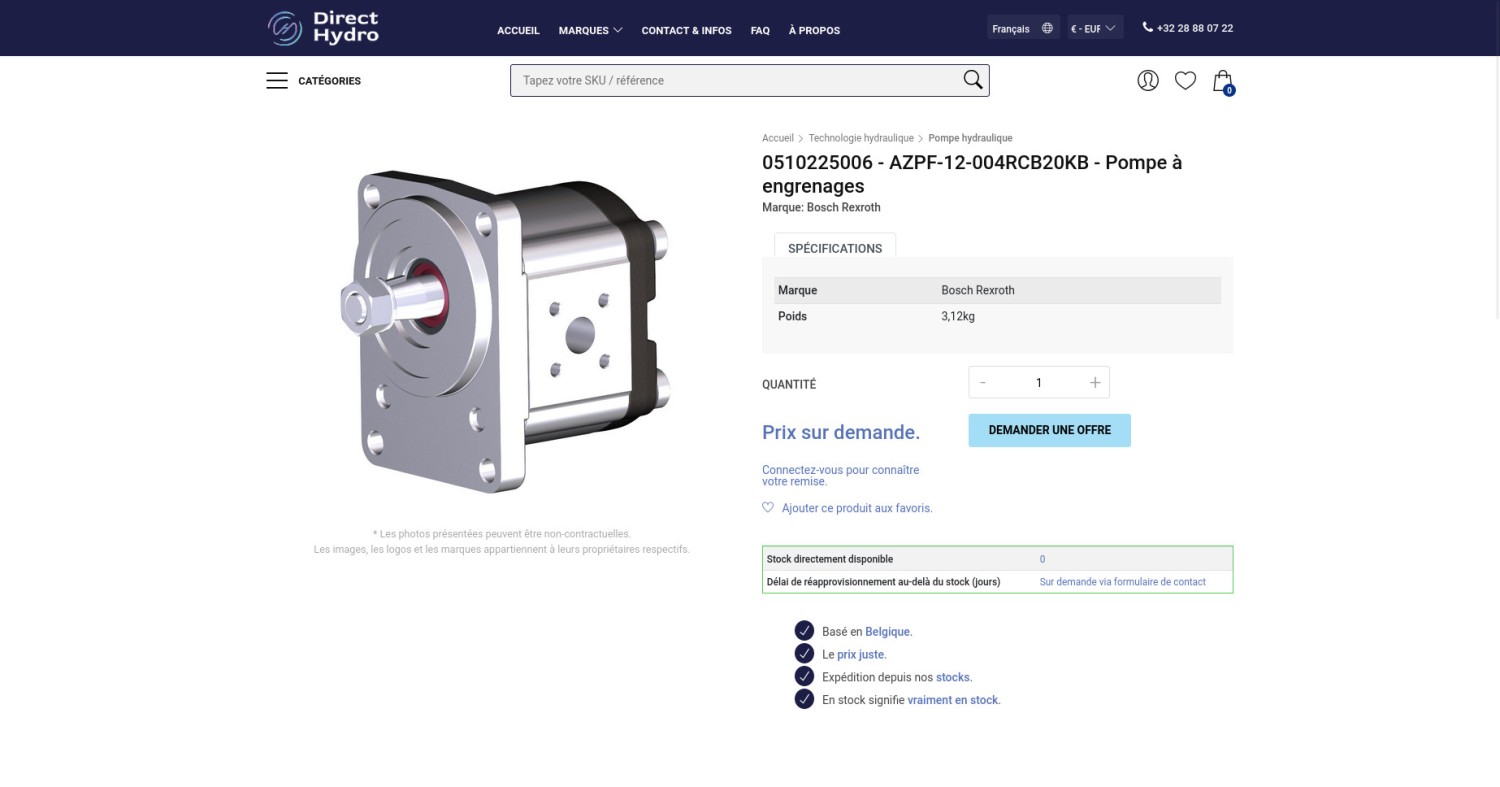Screen dimensions: 1500x787
Task: Expand the Marques dropdown menu
Action: (590, 30)
